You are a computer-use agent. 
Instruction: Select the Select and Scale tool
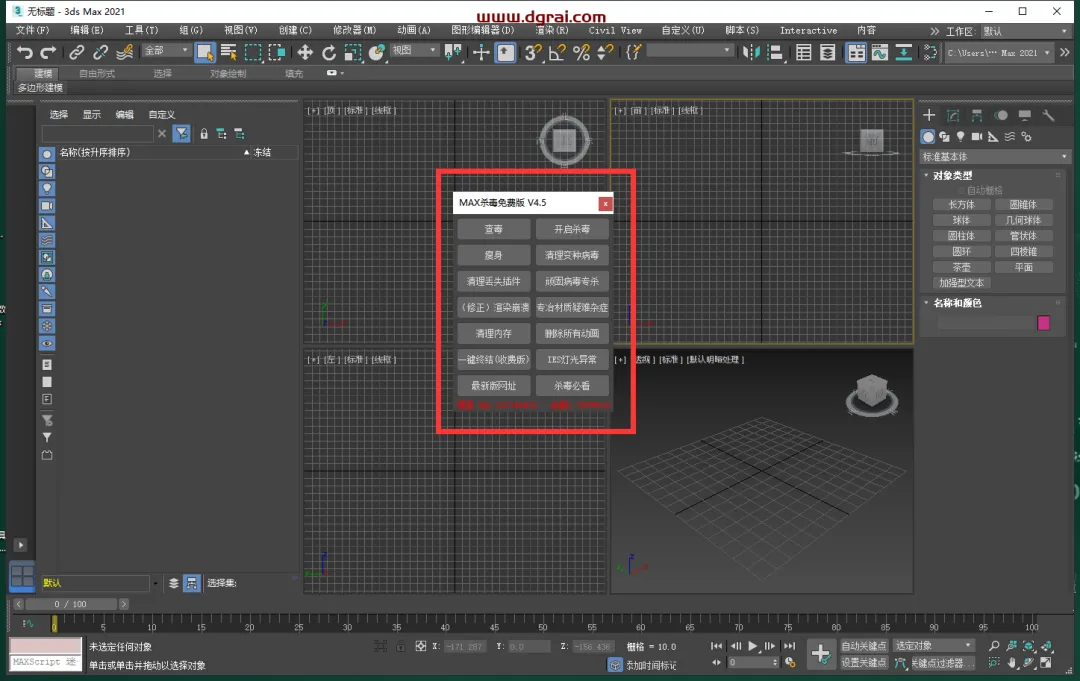[x=353, y=52]
